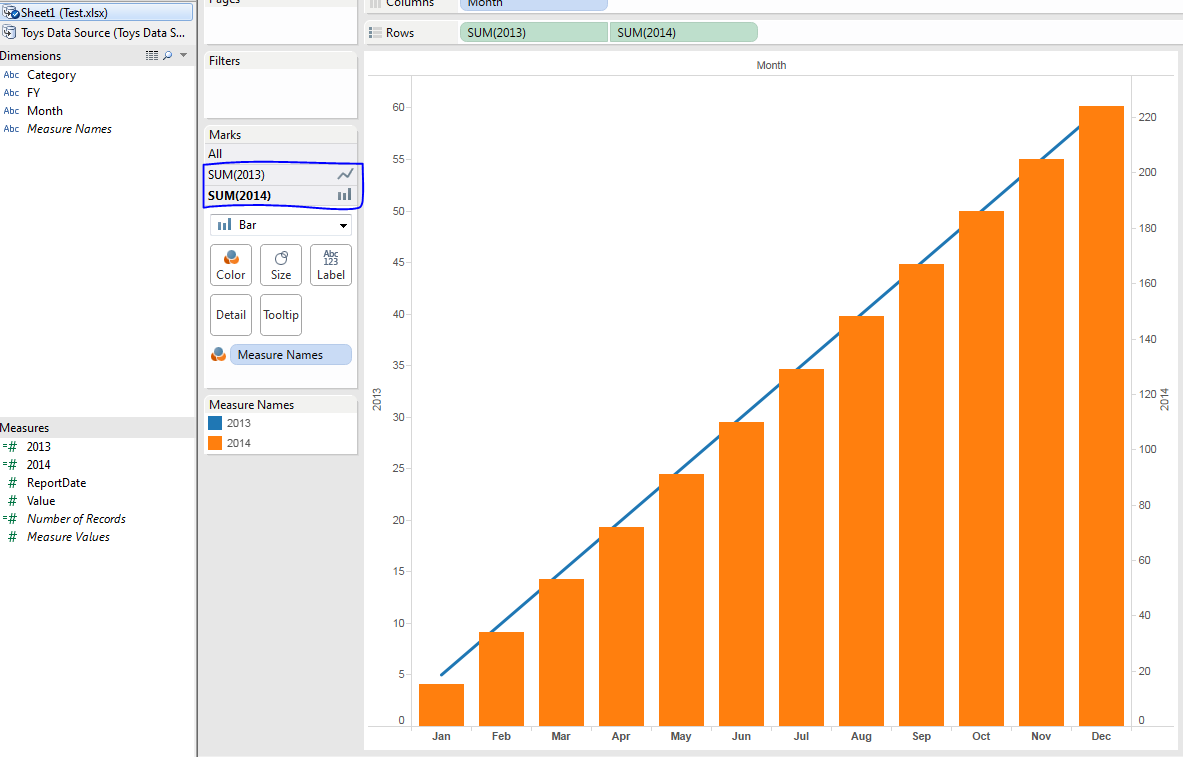Select the Sheet1 (Test.xlsx) data source
This screenshot has height=757, width=1183.
95,11
